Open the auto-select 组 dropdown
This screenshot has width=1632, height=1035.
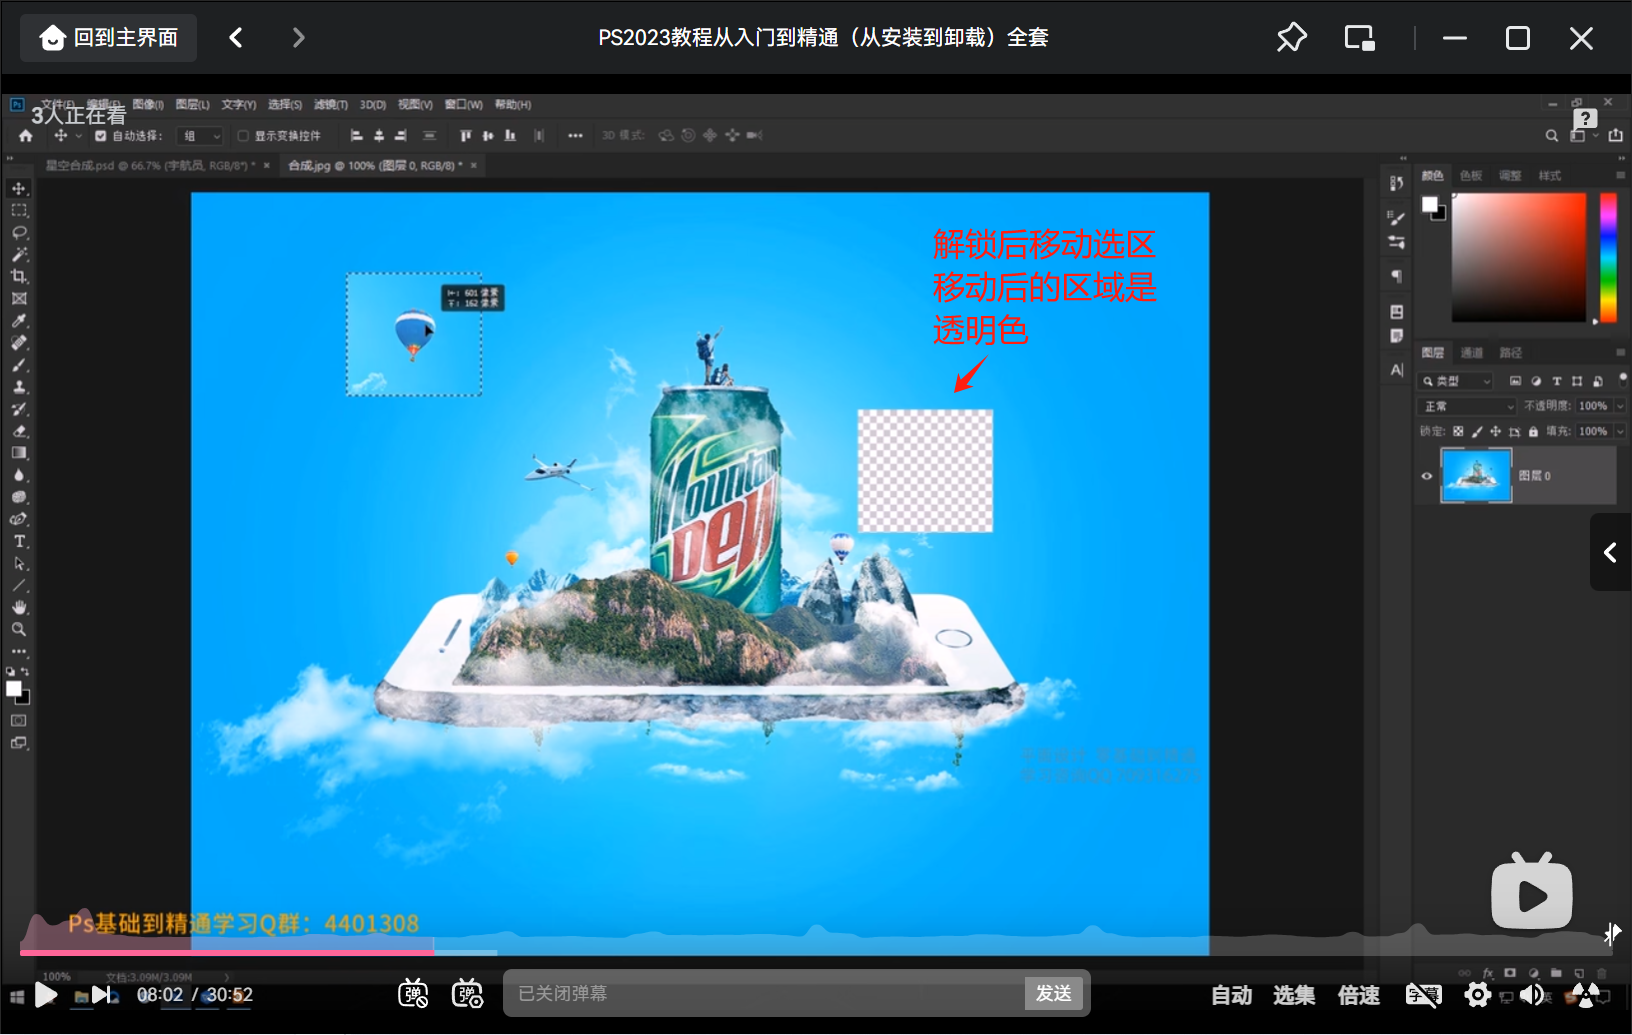(200, 136)
